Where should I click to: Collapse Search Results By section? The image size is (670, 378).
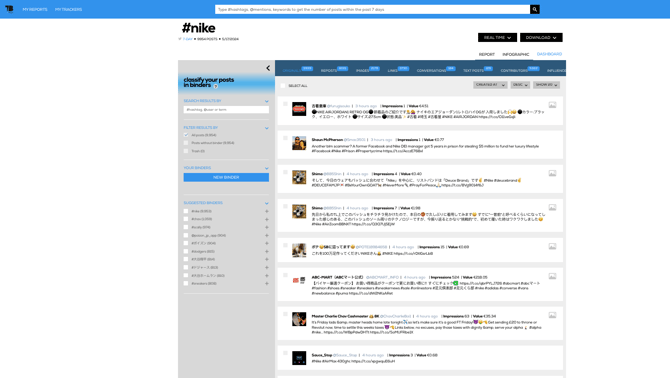pyautogui.click(x=267, y=101)
